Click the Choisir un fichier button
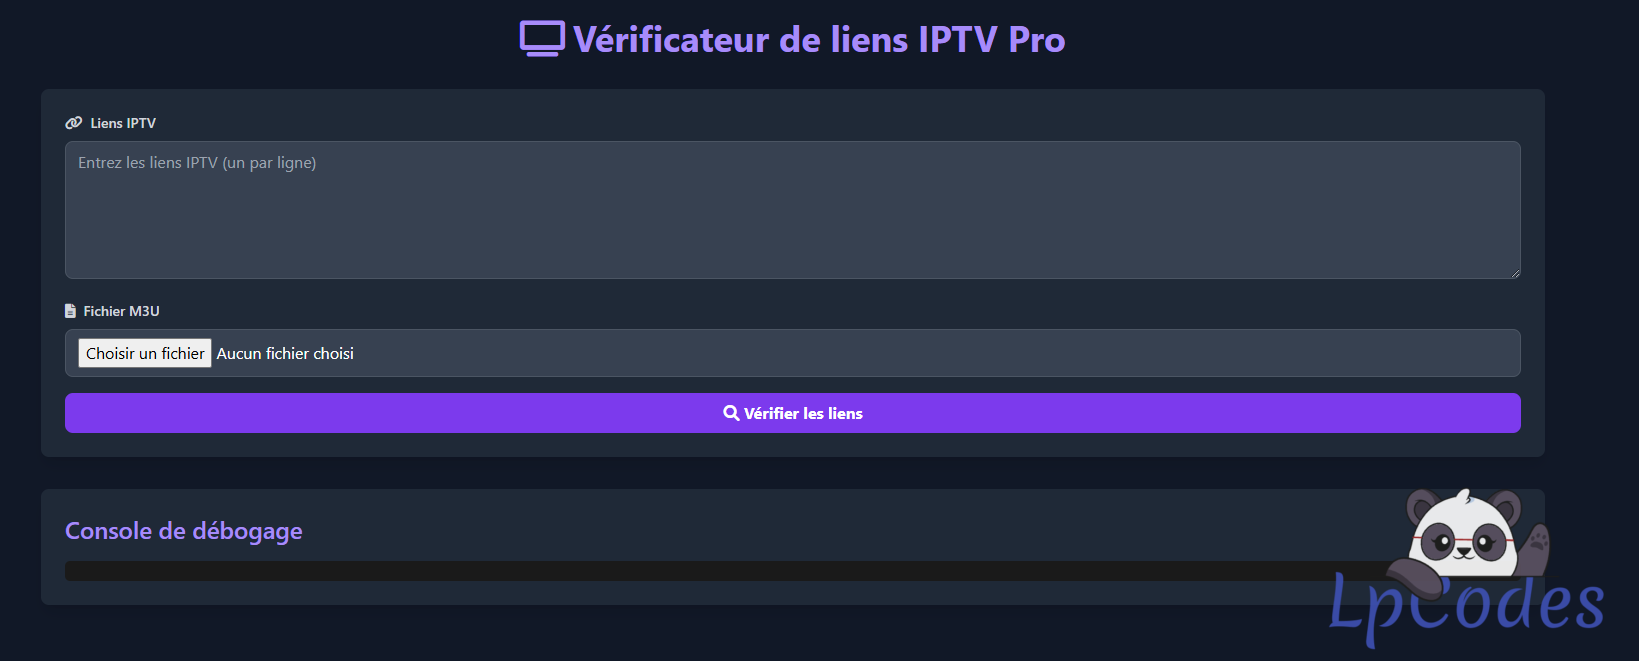Viewport: 1639px width, 661px height. click(144, 352)
